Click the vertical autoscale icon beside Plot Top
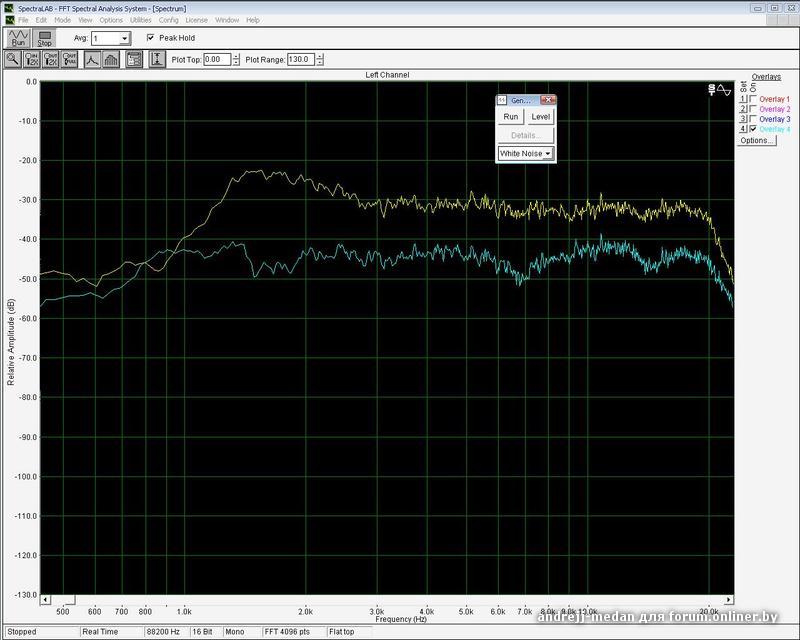 157,59
